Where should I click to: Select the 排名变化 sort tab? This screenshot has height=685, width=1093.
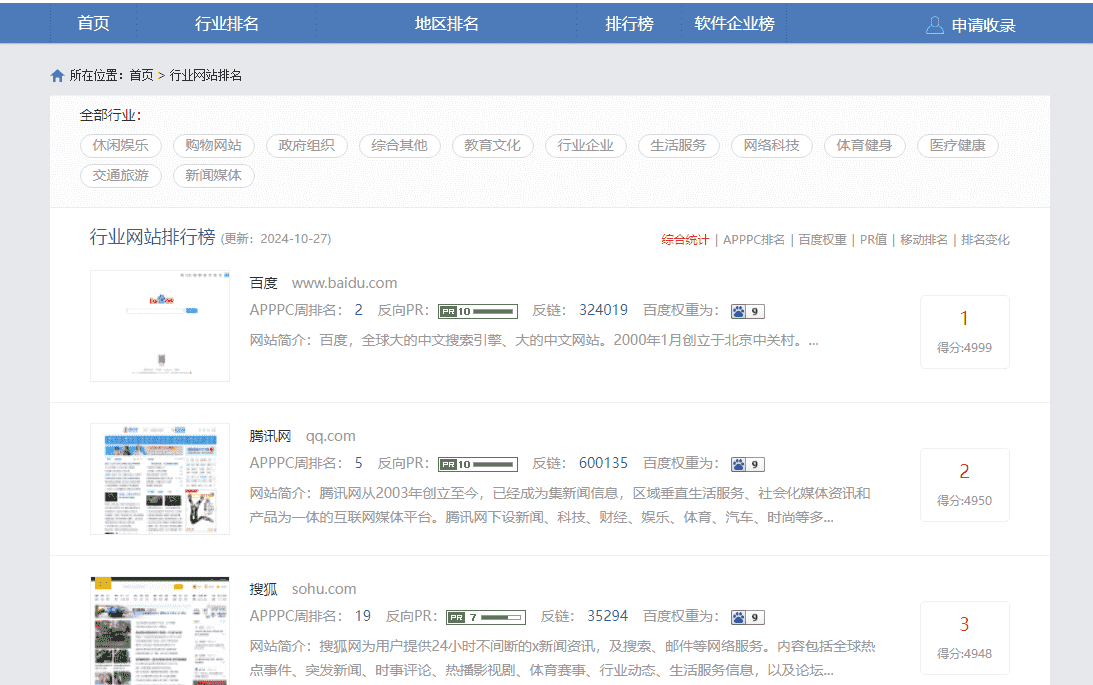[985, 240]
